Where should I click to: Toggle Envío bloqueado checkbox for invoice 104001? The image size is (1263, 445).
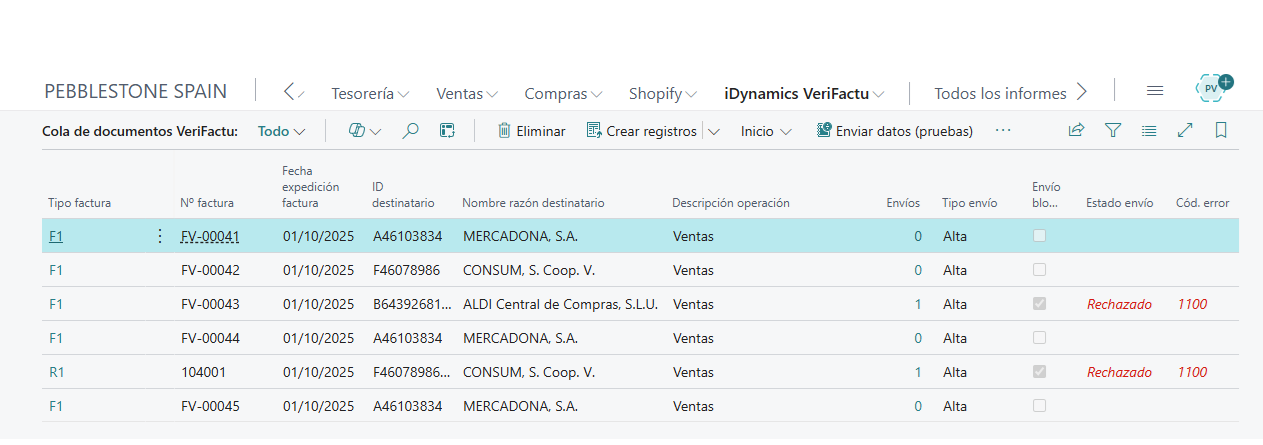click(x=1039, y=372)
